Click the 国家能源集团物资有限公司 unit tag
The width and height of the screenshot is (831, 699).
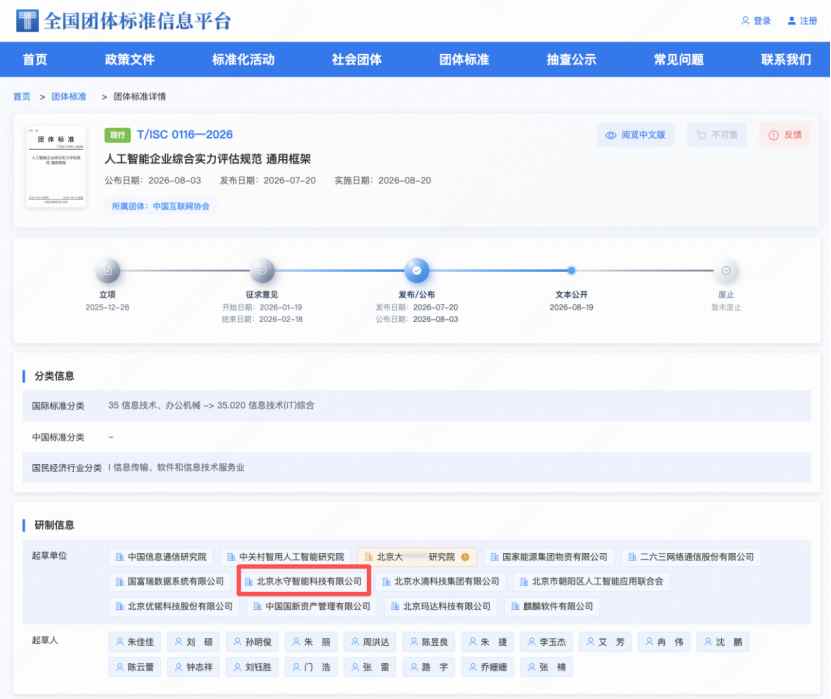[x=549, y=557]
